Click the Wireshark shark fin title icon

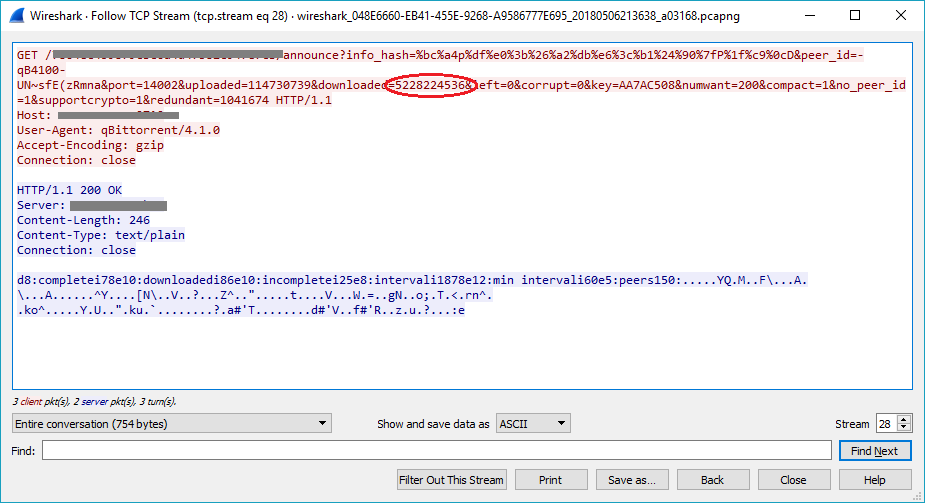pos(17,15)
